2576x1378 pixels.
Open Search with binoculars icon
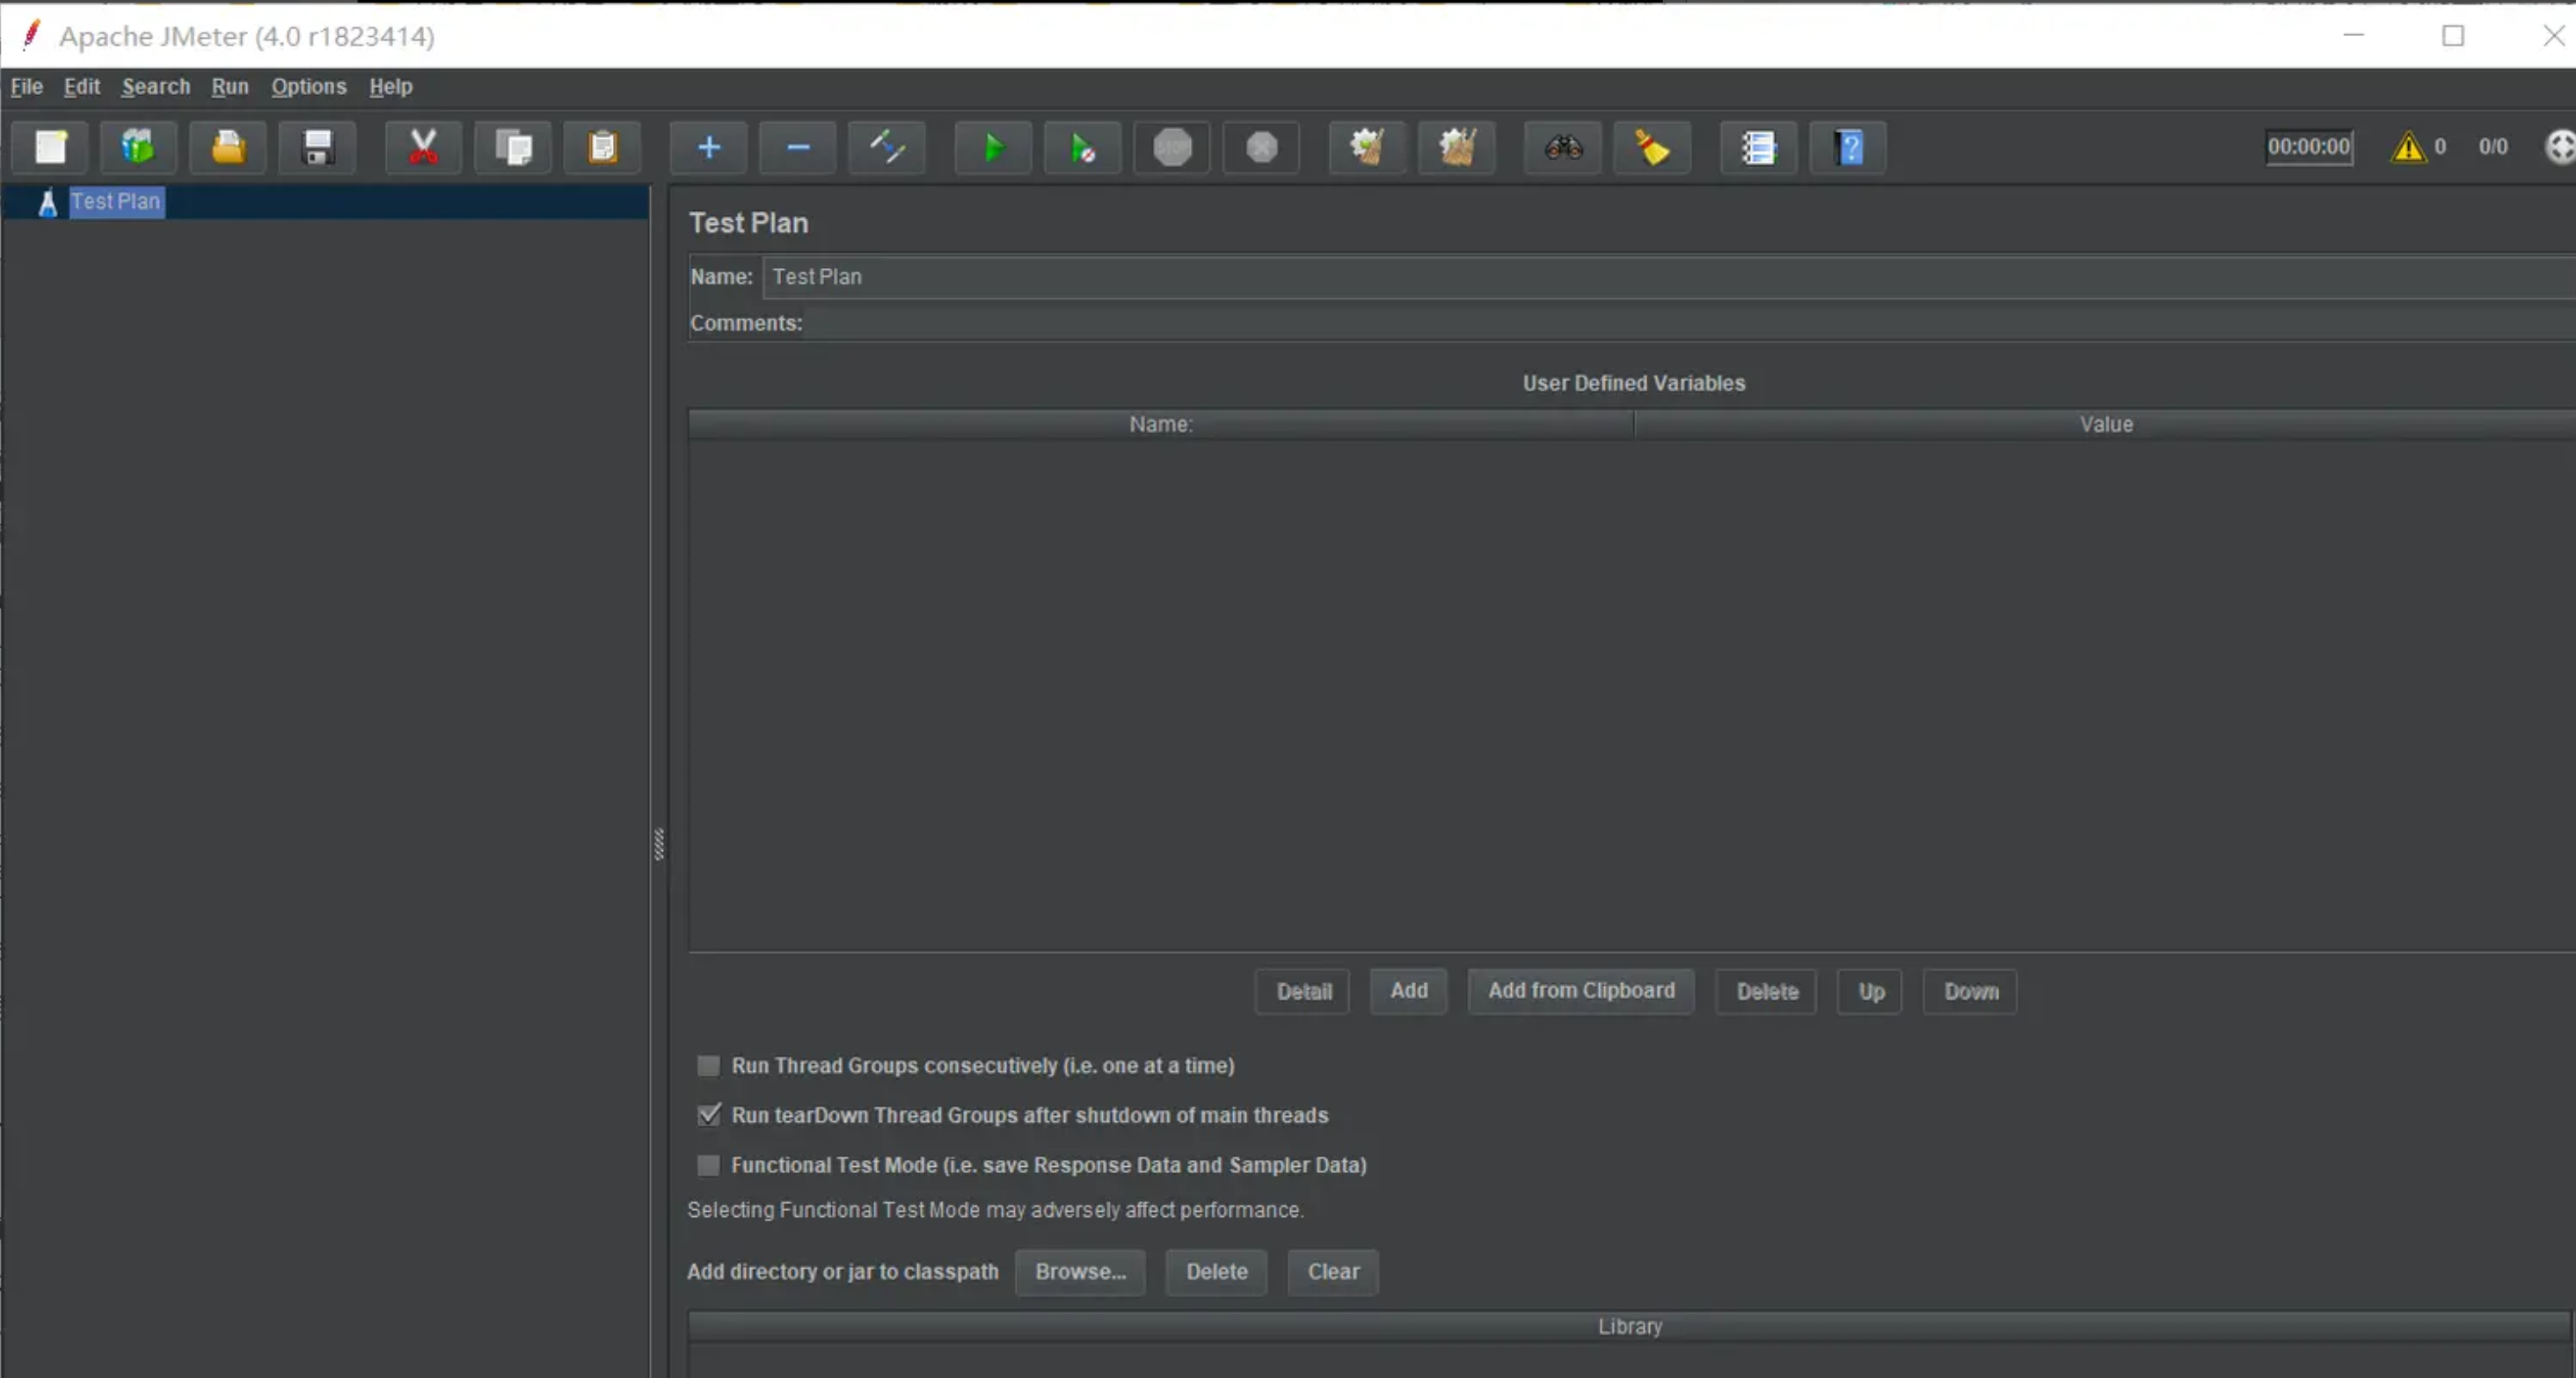pyautogui.click(x=1562, y=148)
